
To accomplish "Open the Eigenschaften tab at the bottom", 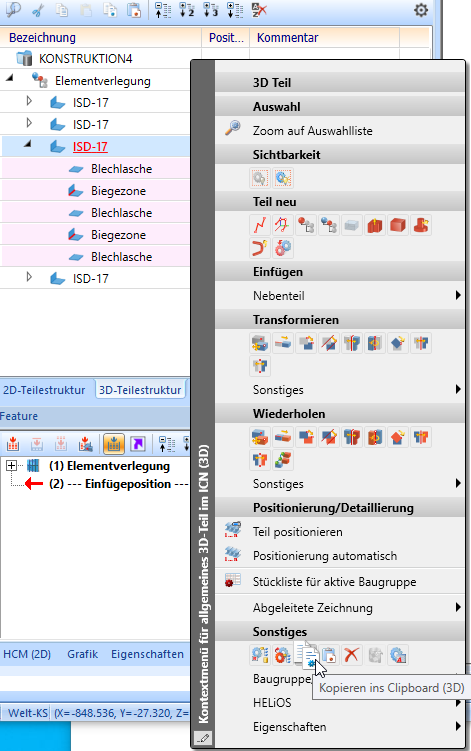I will click(x=148, y=654).
